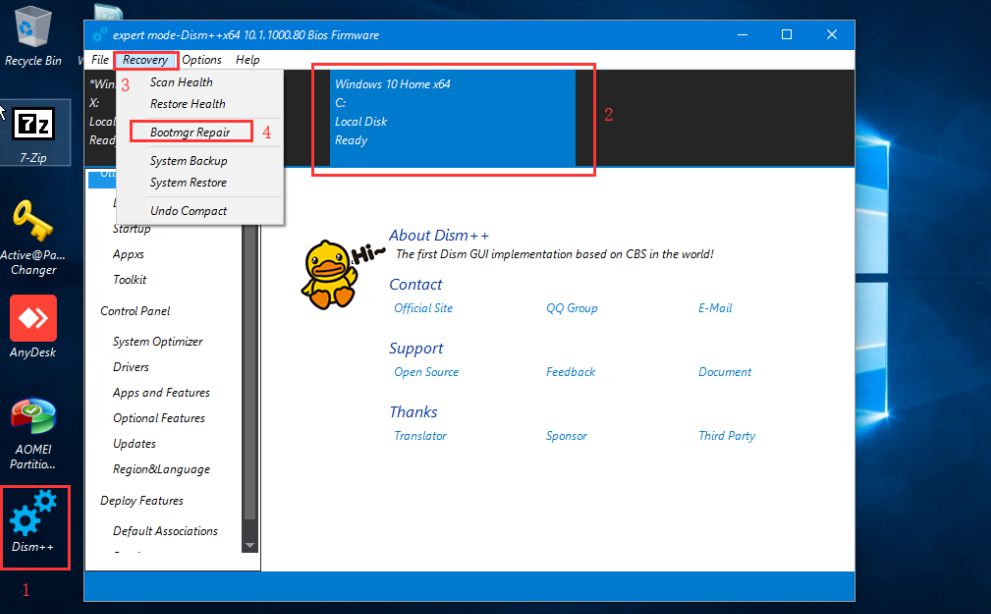Click the E-Mail contact link

point(715,308)
